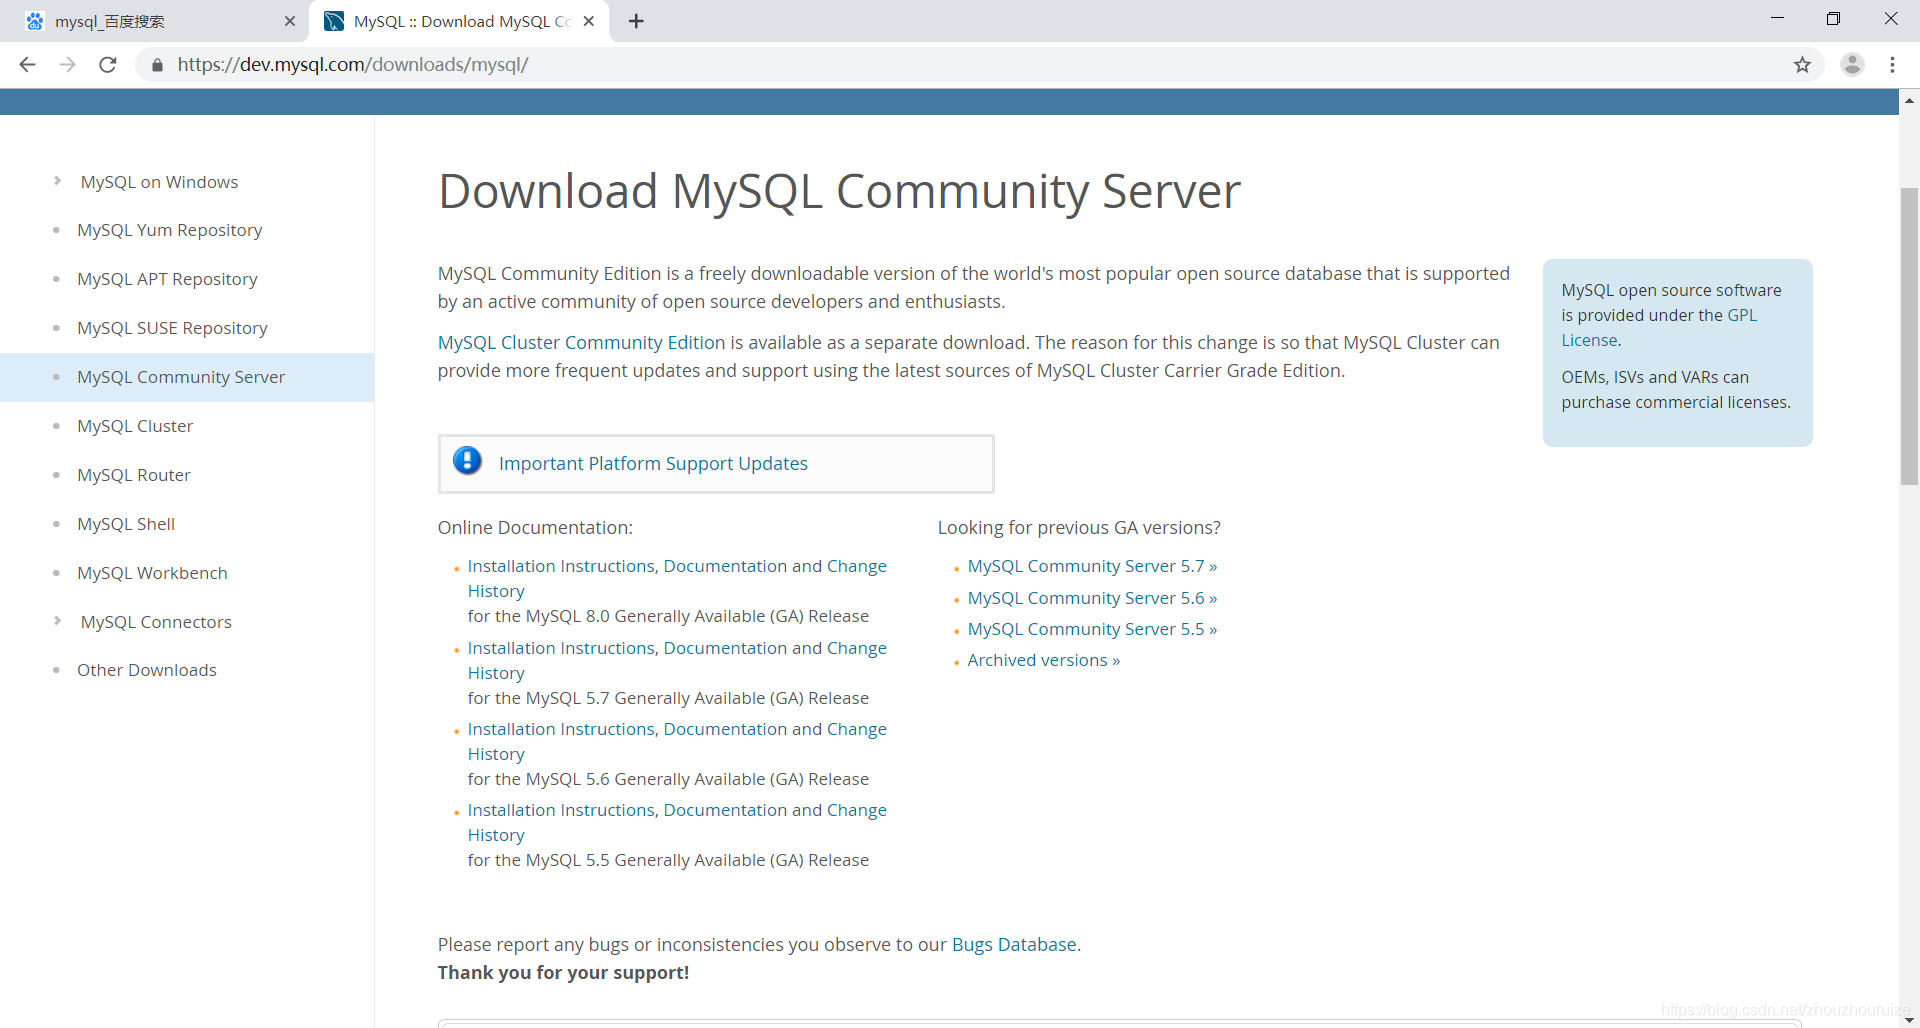The height and width of the screenshot is (1028, 1920).
Task: Bookmark this page with the star icon
Action: pyautogui.click(x=1802, y=65)
